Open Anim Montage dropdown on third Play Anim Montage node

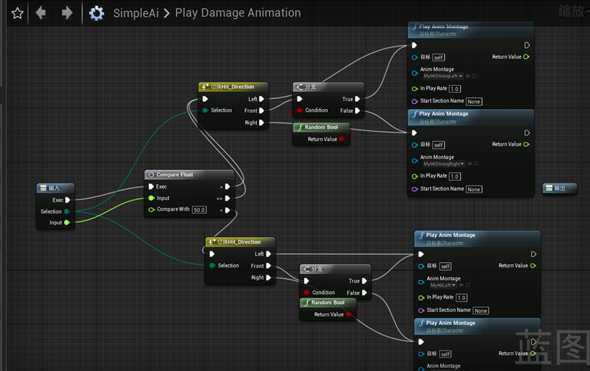click(444, 286)
